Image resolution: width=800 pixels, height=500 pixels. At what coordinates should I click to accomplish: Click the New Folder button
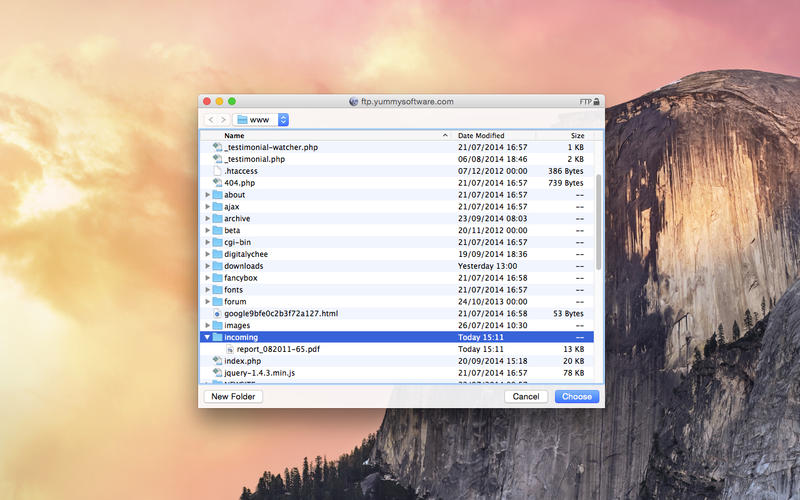coord(233,397)
